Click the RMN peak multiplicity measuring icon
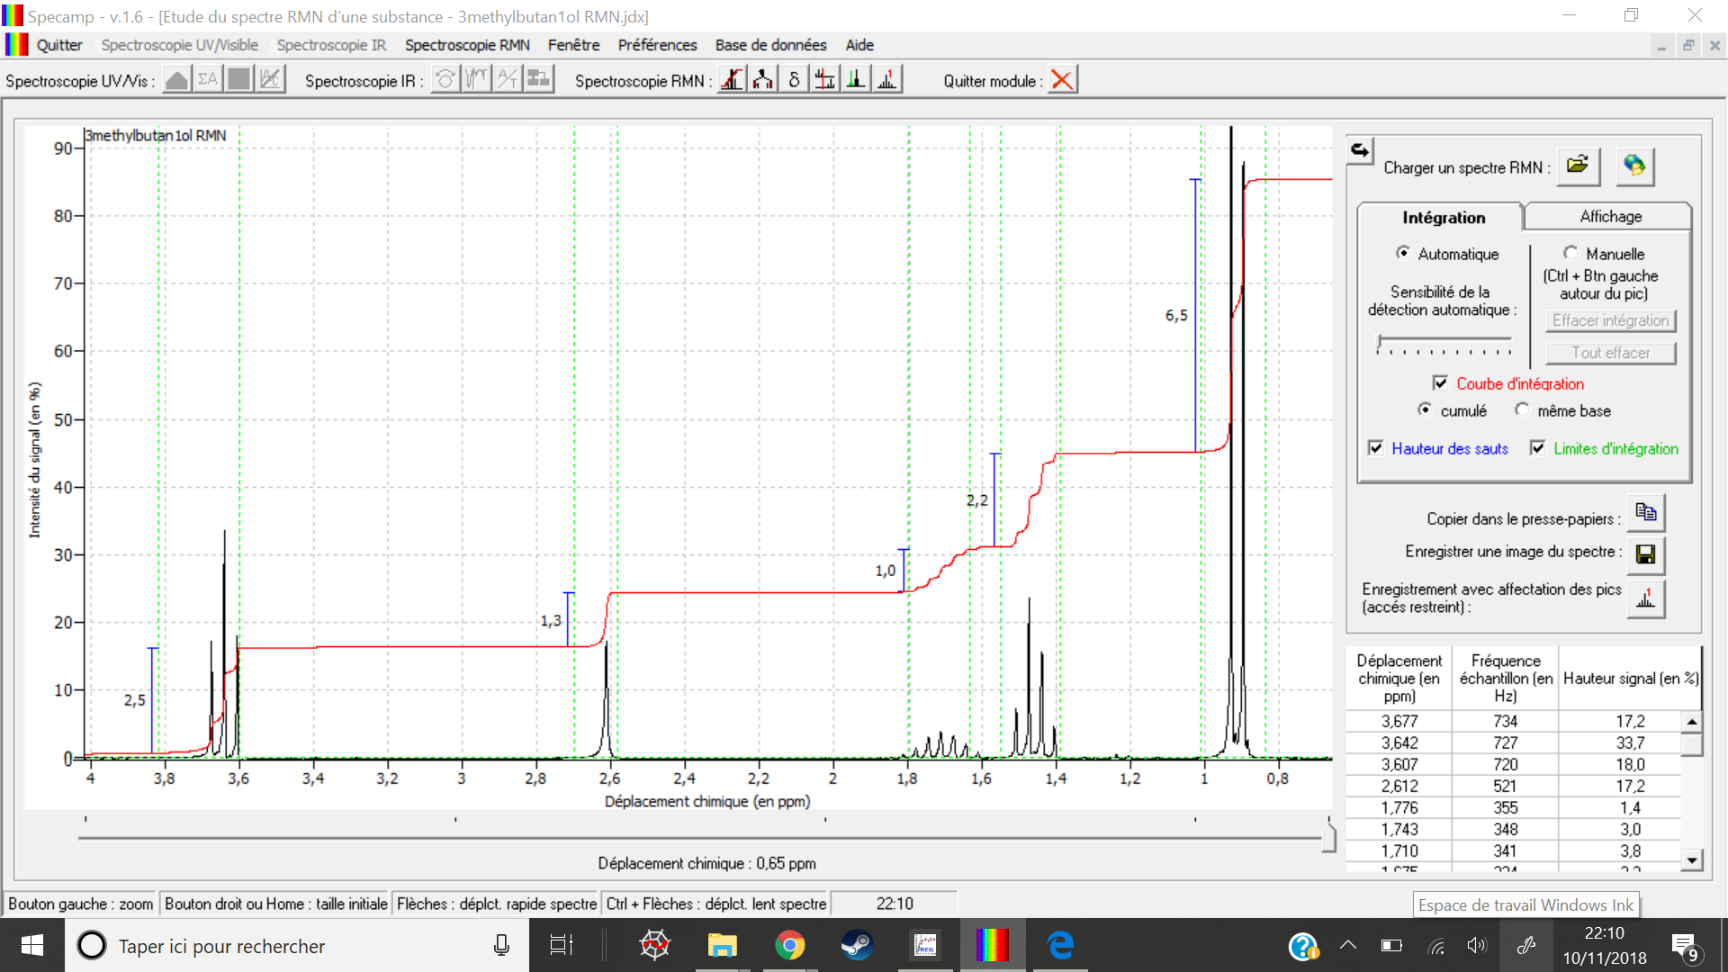Image resolution: width=1728 pixels, height=972 pixels. (825, 80)
